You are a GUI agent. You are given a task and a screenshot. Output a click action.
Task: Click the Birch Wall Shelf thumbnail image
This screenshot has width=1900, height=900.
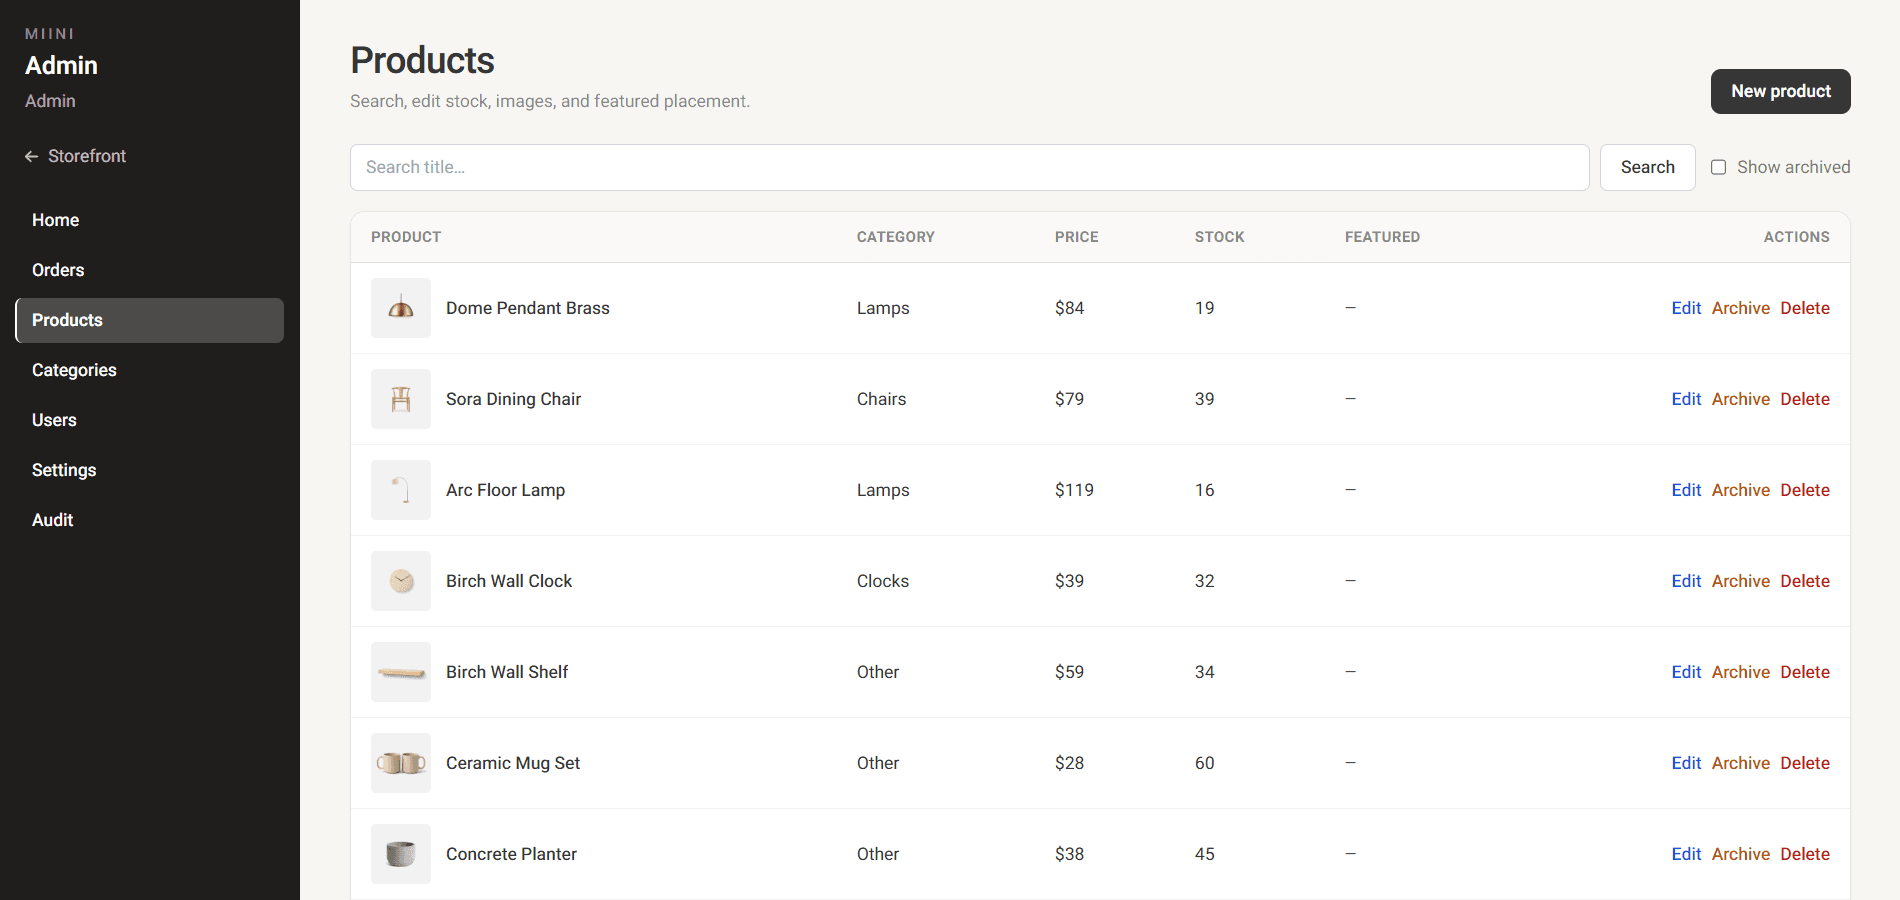pos(401,672)
